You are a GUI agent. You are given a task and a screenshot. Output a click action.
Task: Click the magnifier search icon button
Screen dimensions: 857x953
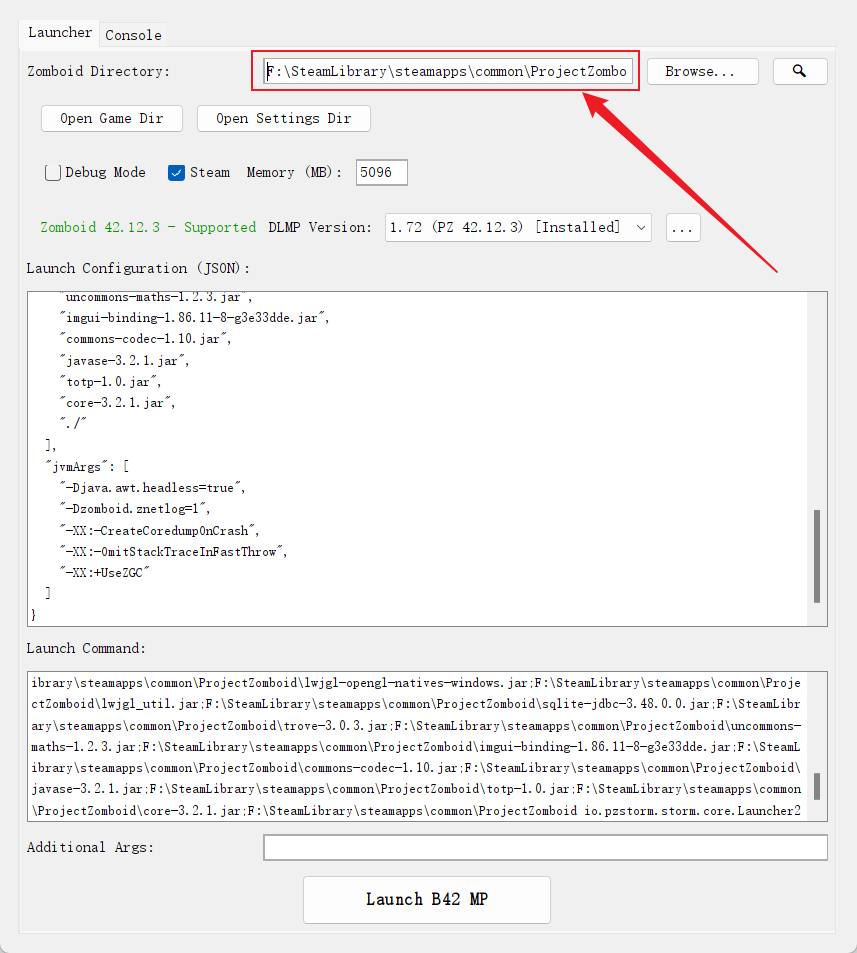point(799,72)
